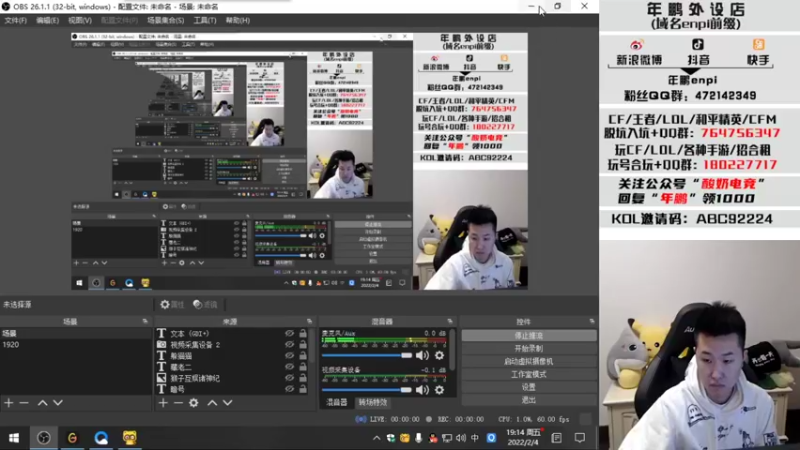The image size is (800, 450).
Task: Toggle visibility of the 暗号 text source
Action: (x=289, y=389)
